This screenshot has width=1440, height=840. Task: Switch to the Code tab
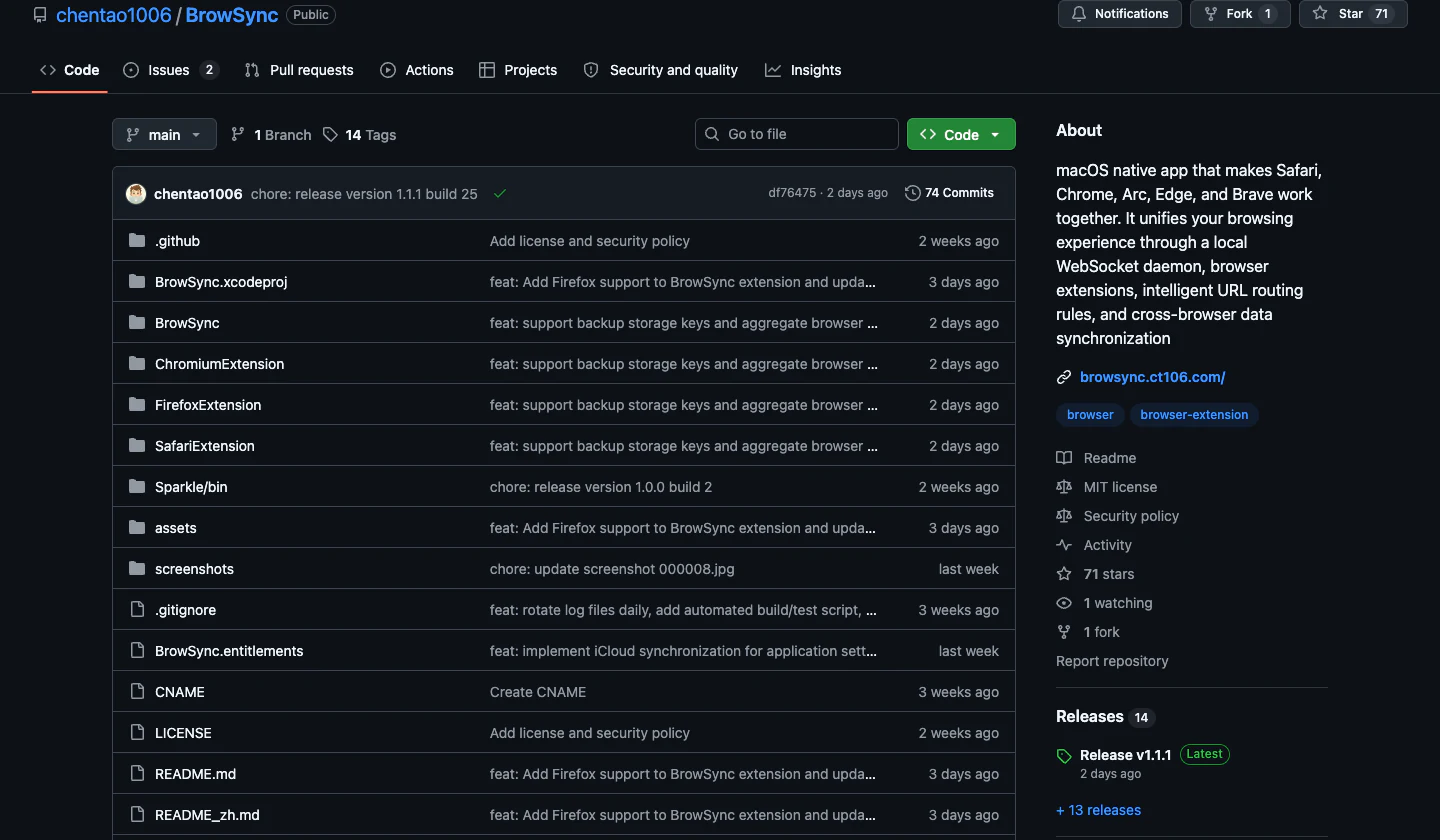coord(70,70)
